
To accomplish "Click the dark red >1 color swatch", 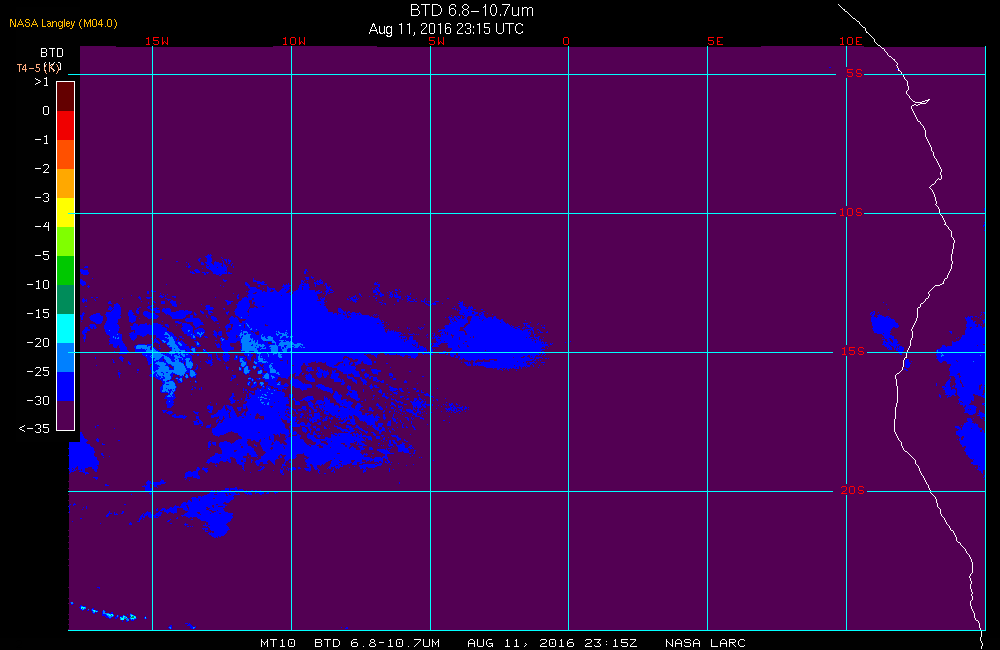I will tap(66, 96).
